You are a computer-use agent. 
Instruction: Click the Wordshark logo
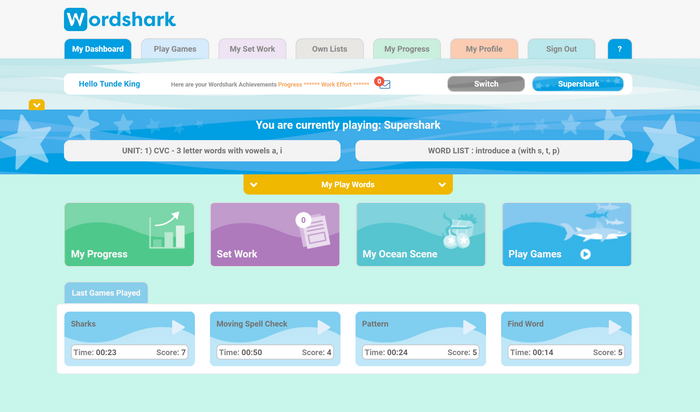click(x=120, y=19)
